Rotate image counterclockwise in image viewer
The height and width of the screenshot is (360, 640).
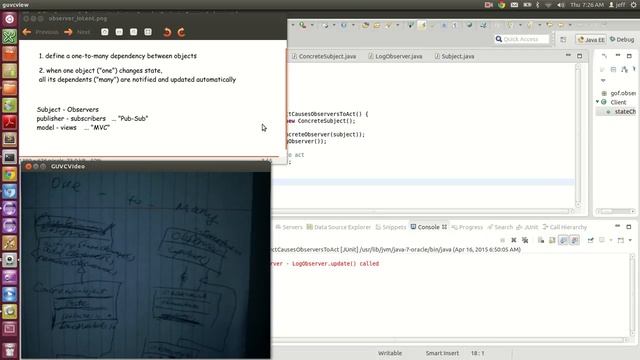pos(167,32)
